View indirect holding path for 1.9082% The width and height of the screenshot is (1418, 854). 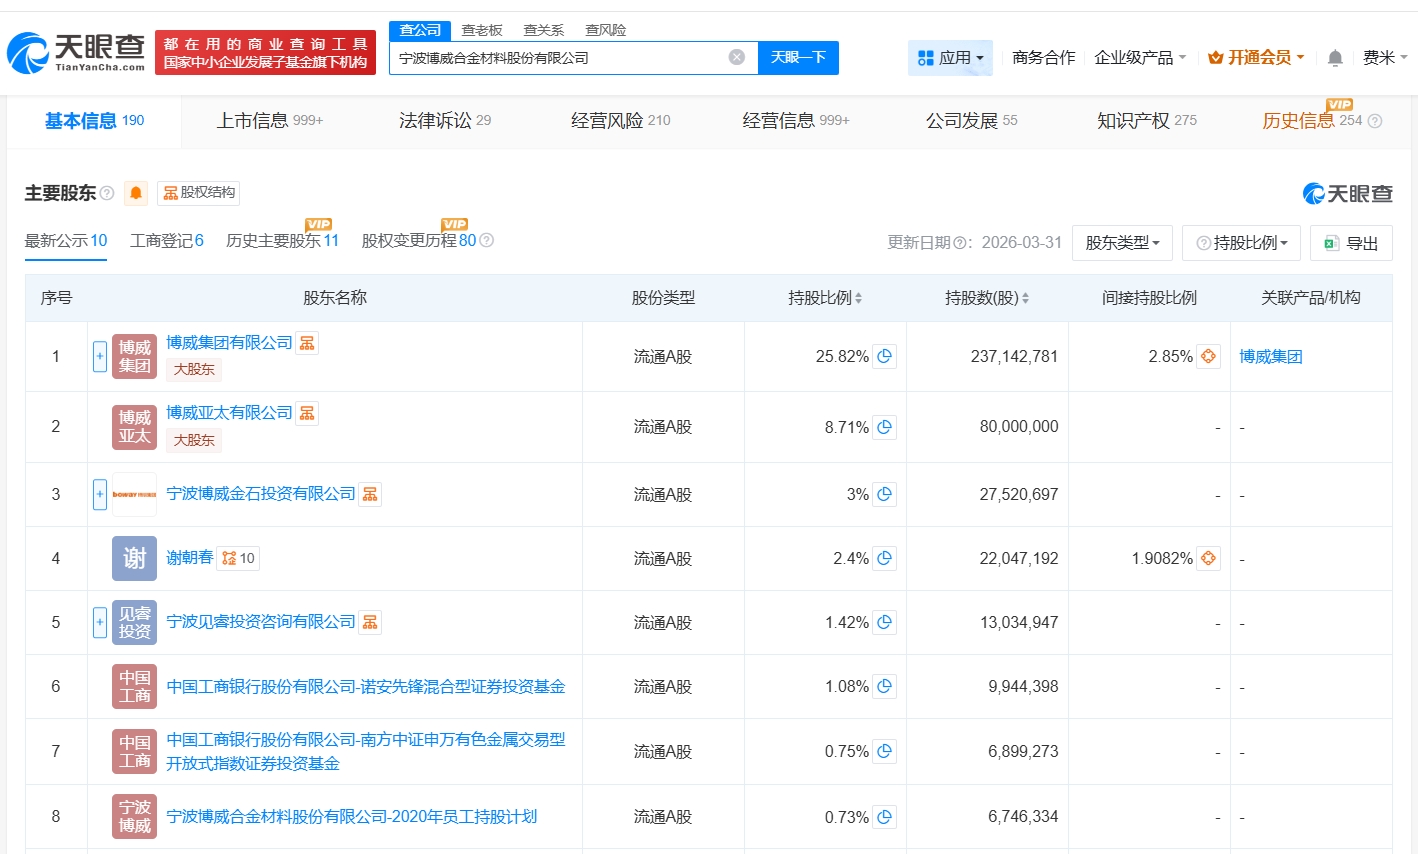point(1208,558)
